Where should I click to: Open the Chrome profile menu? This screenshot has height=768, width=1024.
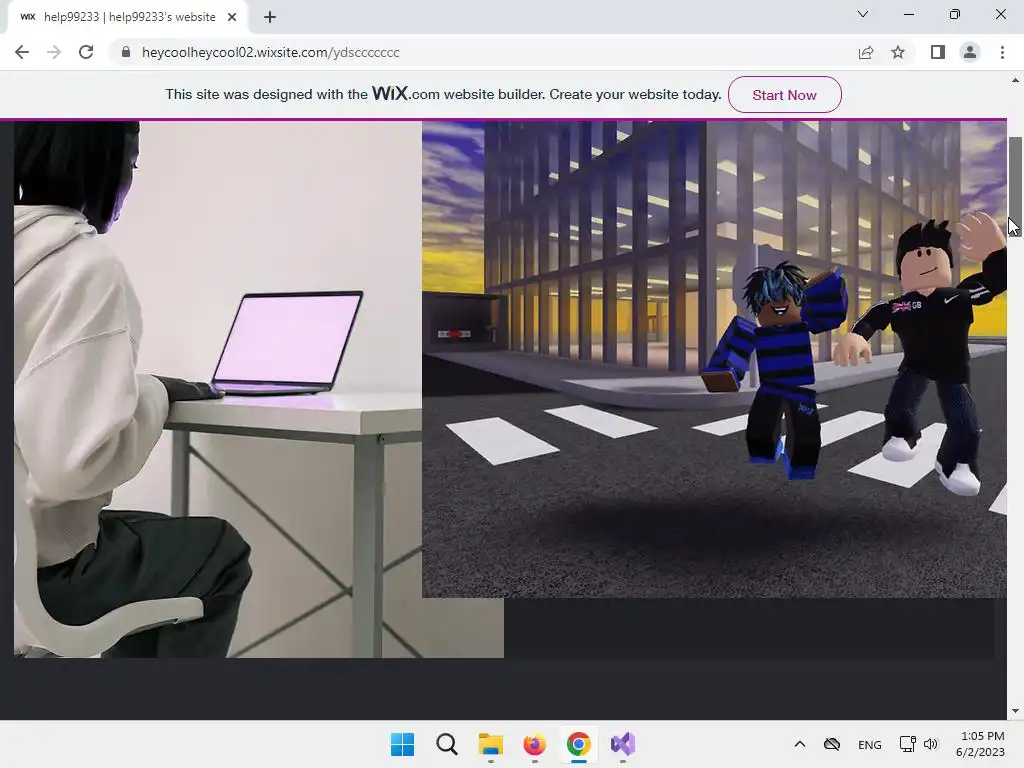click(x=970, y=52)
